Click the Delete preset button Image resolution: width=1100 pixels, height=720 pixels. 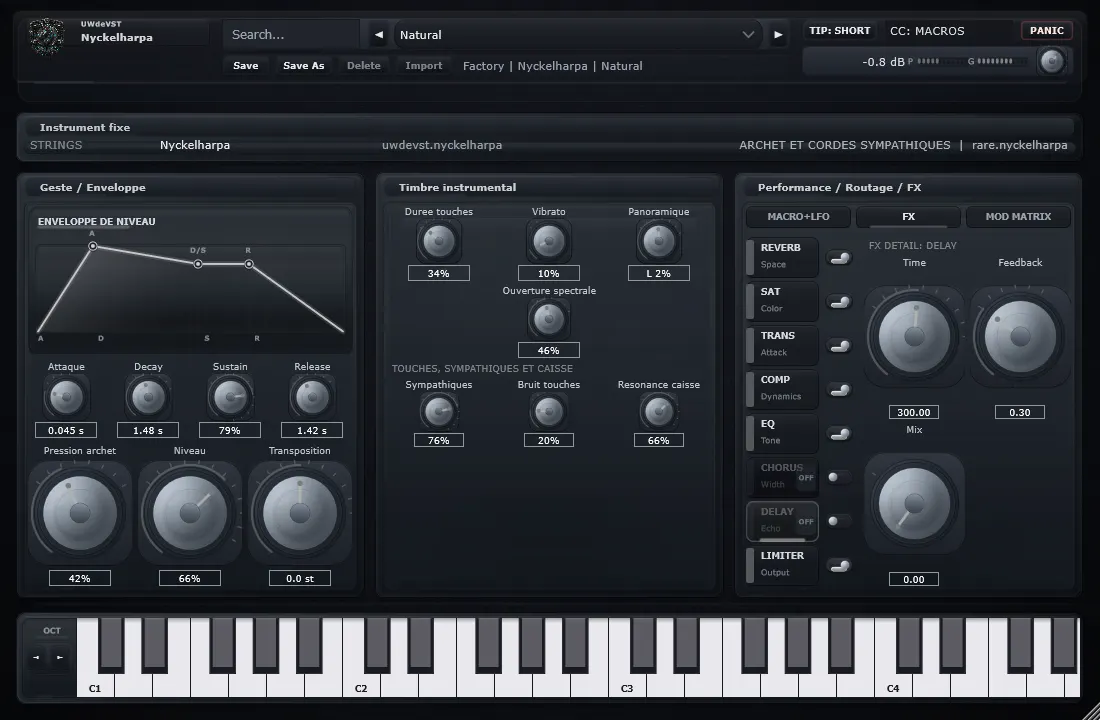point(363,65)
